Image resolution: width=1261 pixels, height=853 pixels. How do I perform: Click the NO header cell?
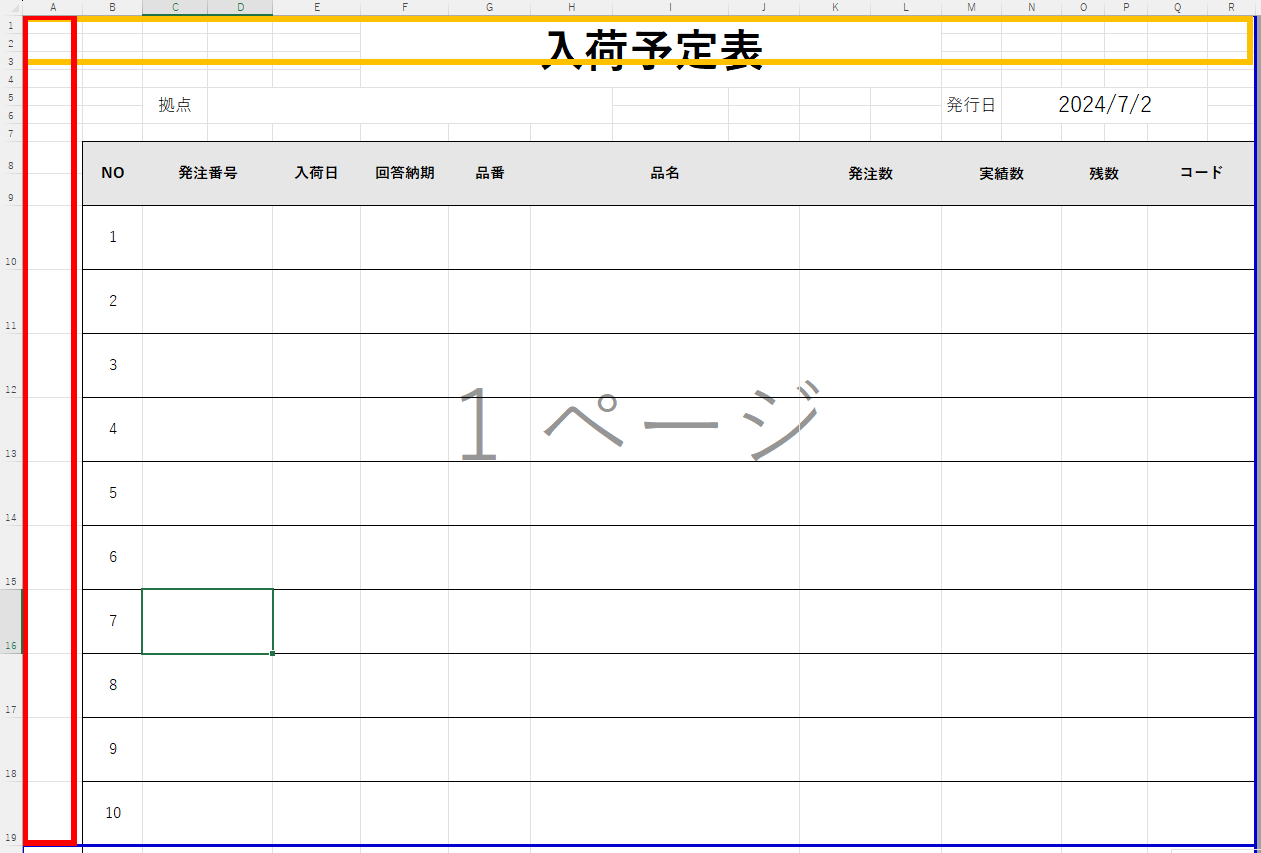pyautogui.click(x=113, y=173)
